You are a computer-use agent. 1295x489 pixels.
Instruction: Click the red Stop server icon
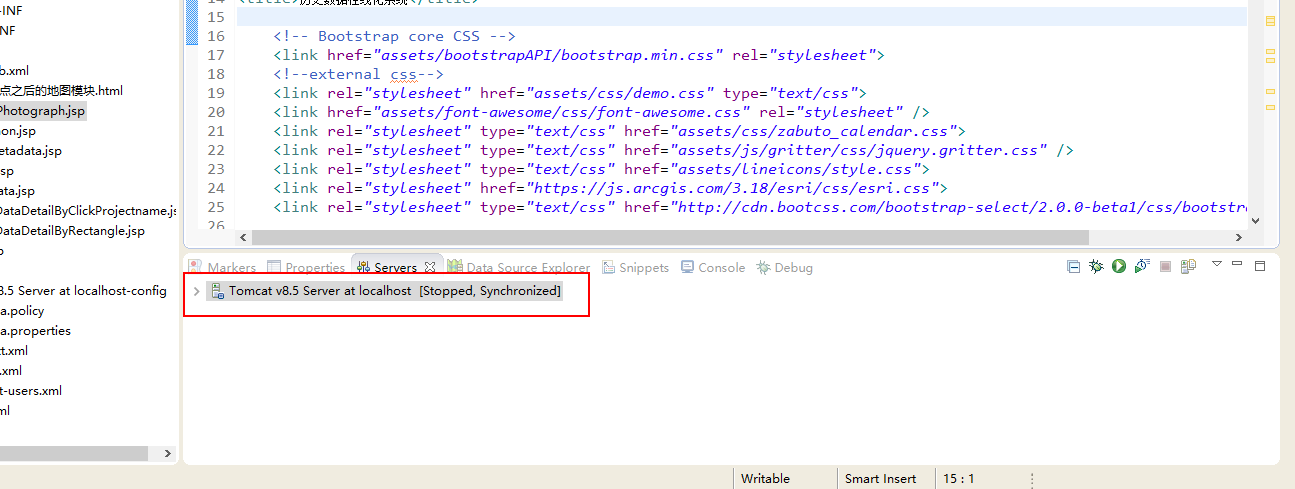point(1165,267)
